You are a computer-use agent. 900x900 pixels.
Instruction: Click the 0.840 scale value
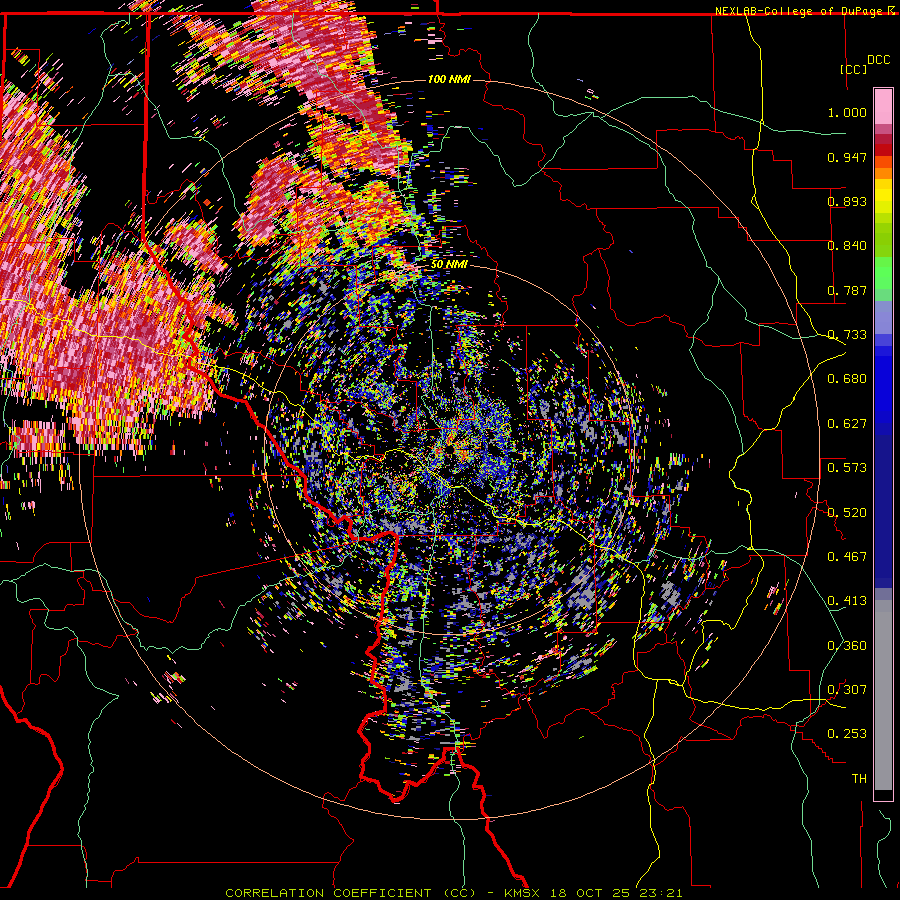pyautogui.click(x=847, y=245)
